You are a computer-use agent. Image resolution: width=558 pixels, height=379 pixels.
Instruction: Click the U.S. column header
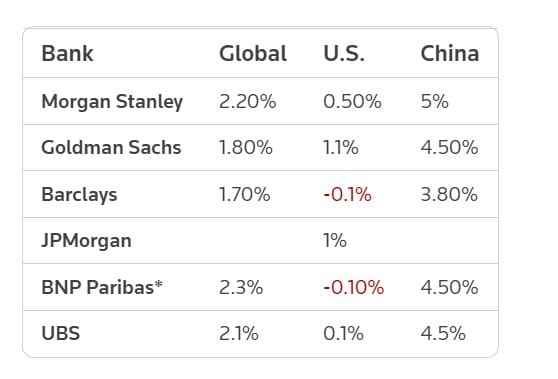pos(344,54)
